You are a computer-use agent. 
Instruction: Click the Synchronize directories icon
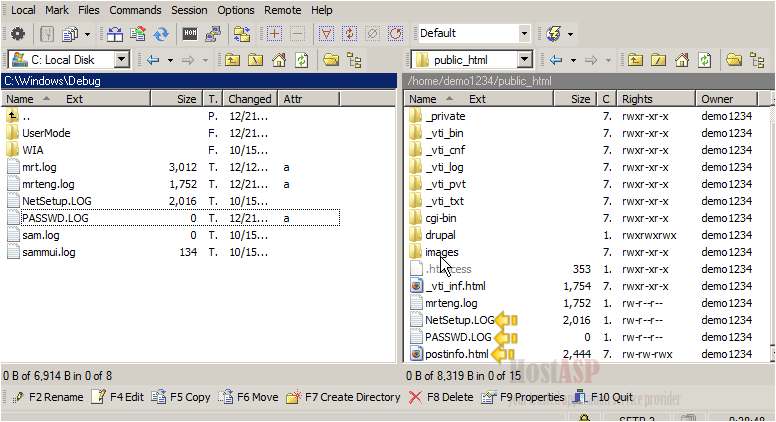161,33
